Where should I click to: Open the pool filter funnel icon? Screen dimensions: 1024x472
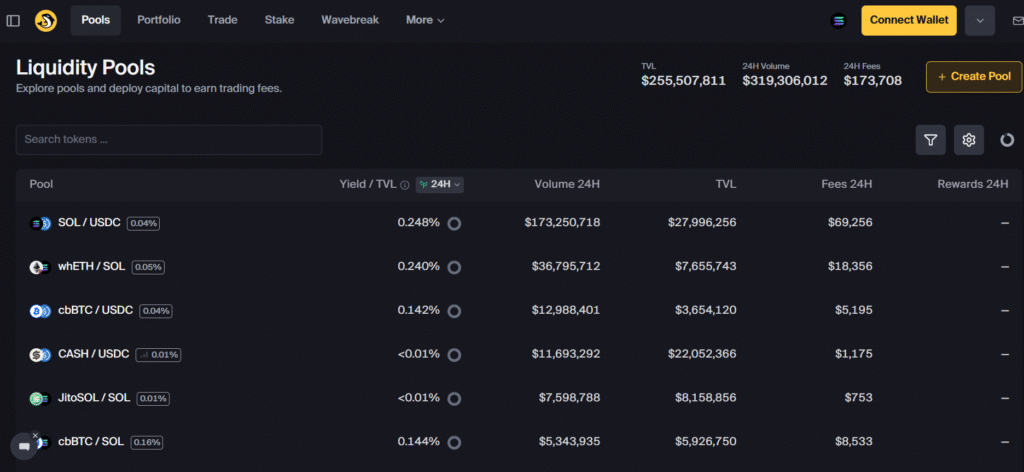(x=930, y=140)
